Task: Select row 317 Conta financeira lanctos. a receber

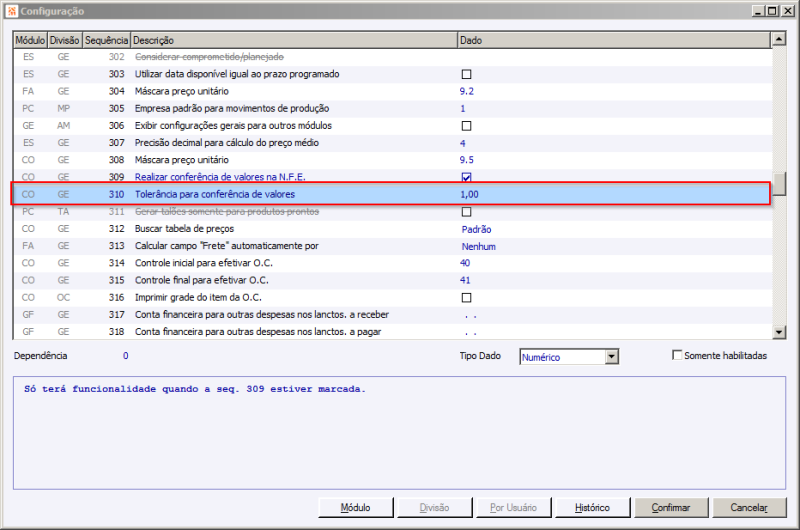Action: click(x=392, y=315)
